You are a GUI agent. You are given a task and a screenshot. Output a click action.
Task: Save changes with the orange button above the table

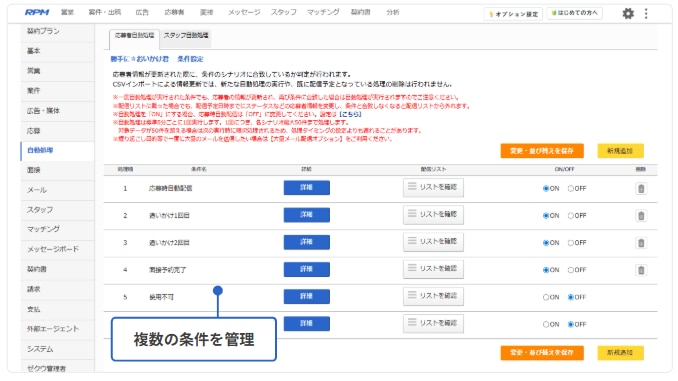(542, 151)
